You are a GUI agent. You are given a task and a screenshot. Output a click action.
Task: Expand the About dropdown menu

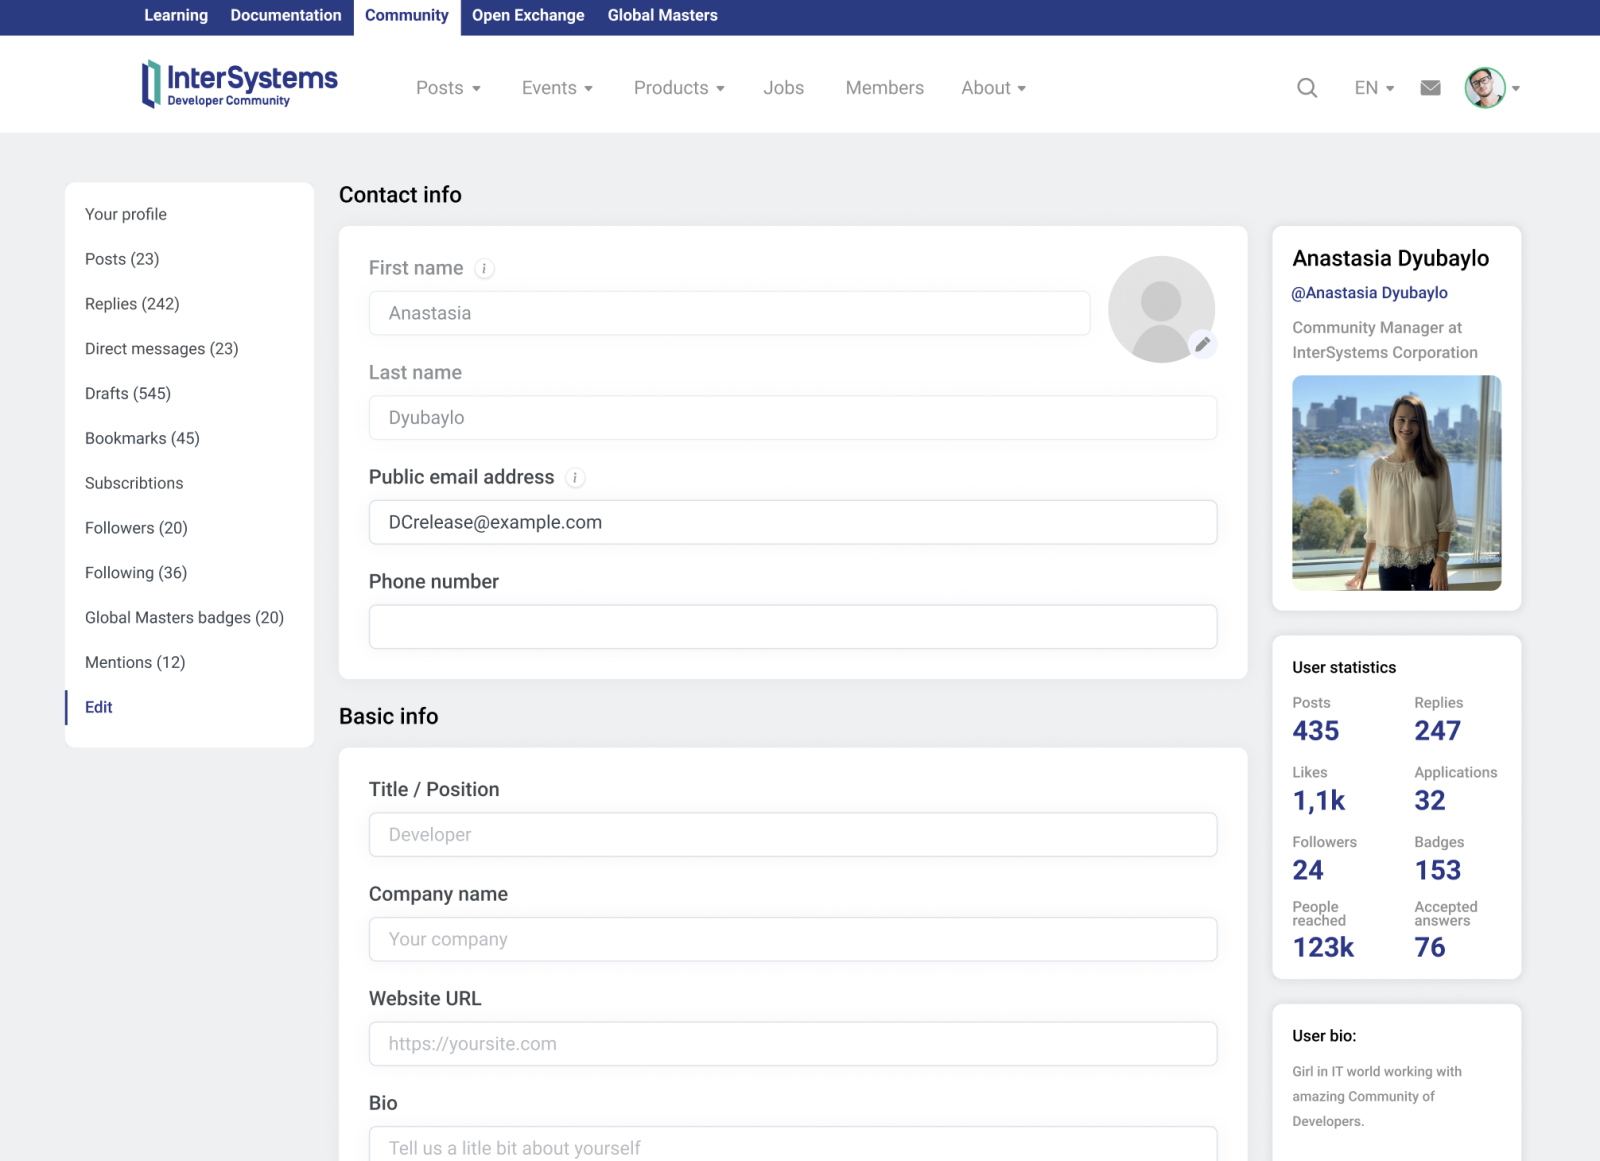[x=993, y=88]
